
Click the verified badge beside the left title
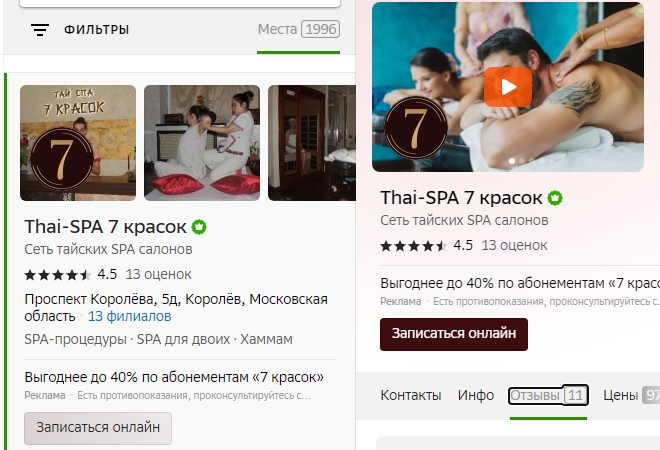click(199, 227)
